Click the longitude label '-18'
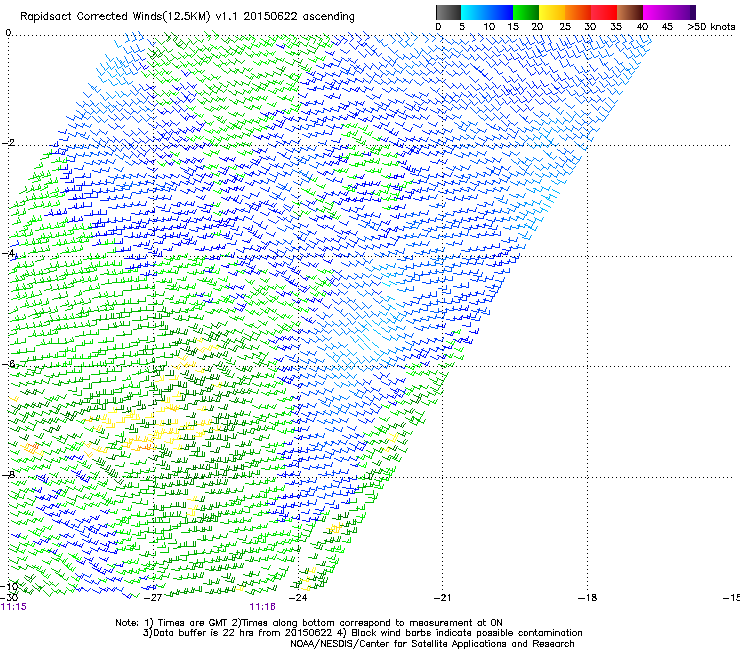 click(x=587, y=598)
